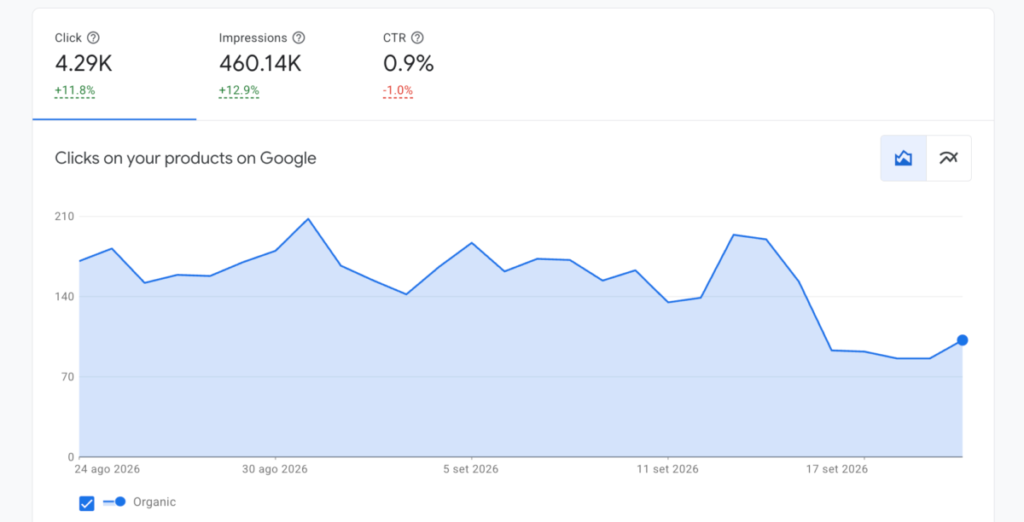The height and width of the screenshot is (522, 1024).
Task: Select the last data point dot on chart
Action: [962, 340]
